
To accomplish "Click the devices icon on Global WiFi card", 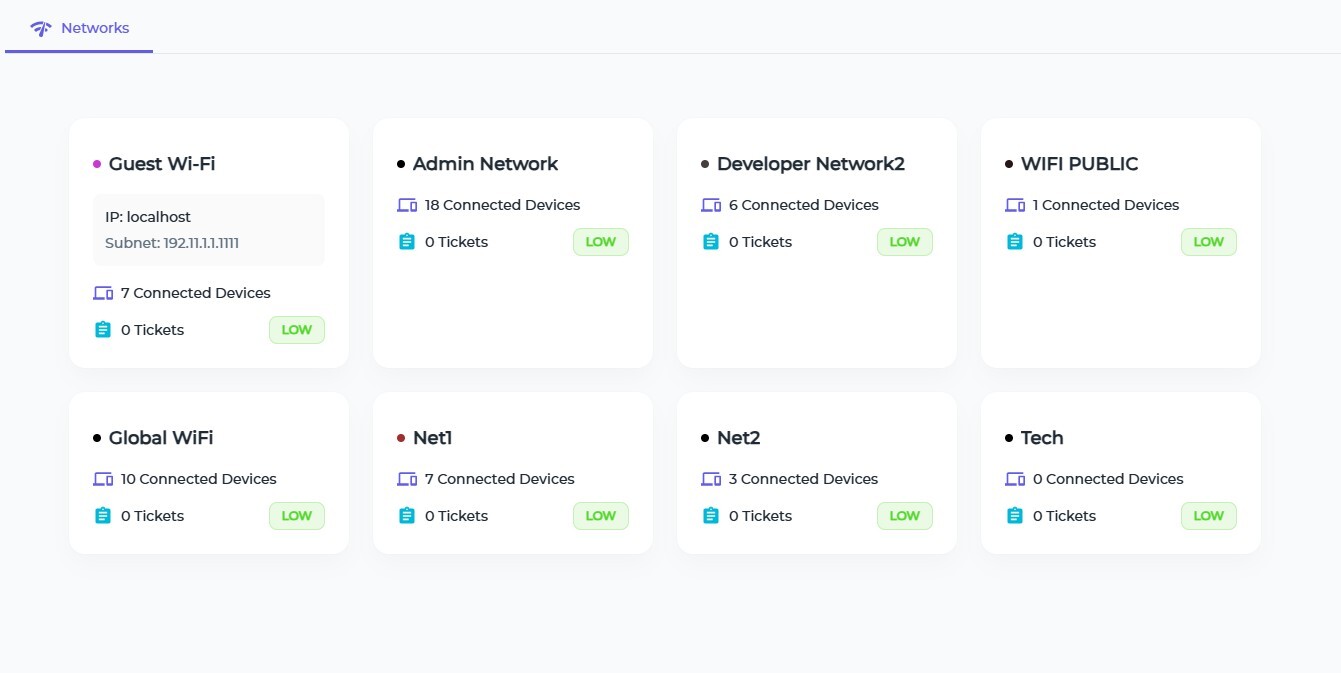I will [x=103, y=479].
